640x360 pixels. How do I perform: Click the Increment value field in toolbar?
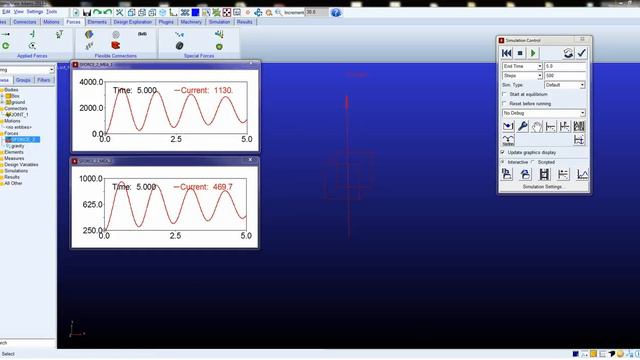click(316, 13)
